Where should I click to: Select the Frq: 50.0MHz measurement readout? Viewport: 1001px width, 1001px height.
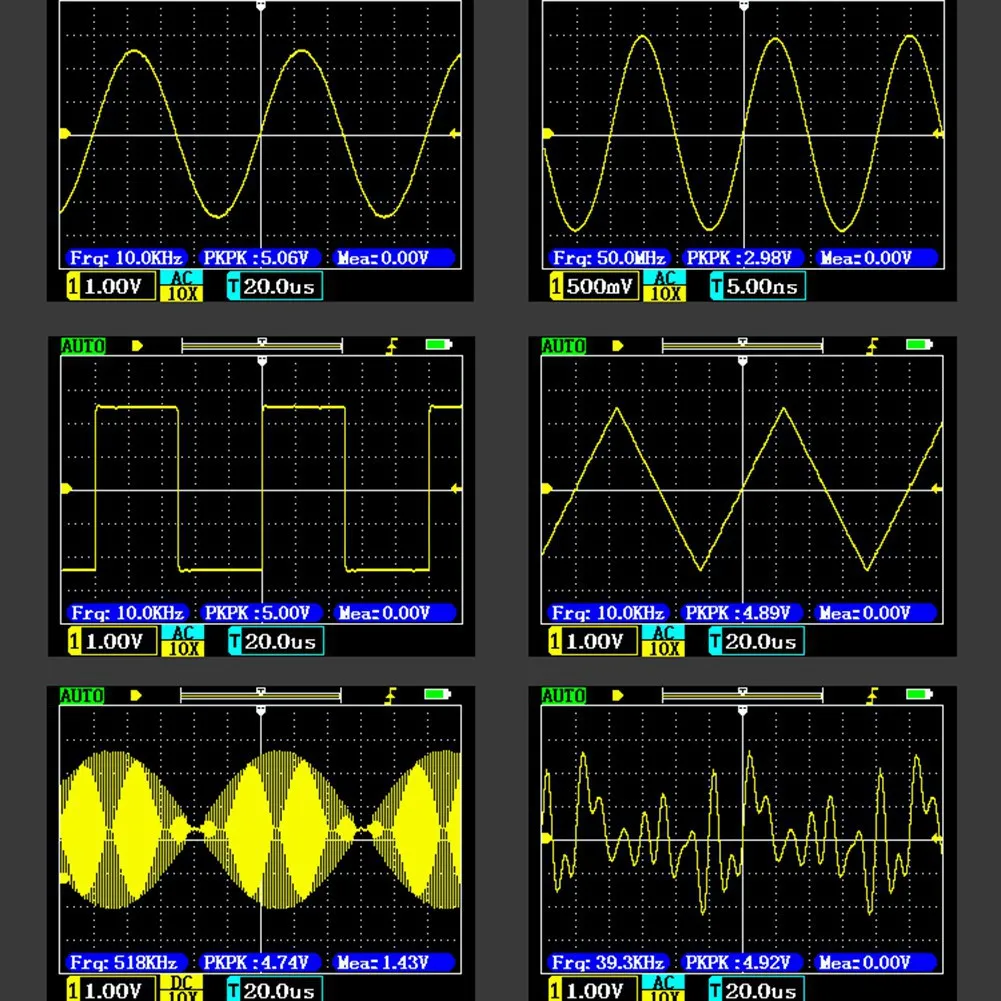click(x=609, y=258)
